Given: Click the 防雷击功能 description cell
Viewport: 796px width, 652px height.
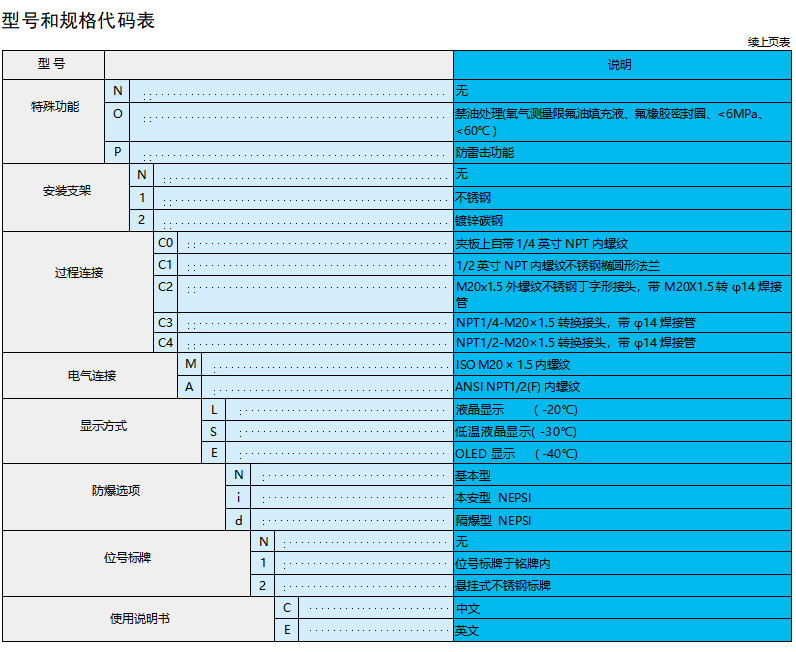Looking at the screenshot, I should [x=620, y=153].
